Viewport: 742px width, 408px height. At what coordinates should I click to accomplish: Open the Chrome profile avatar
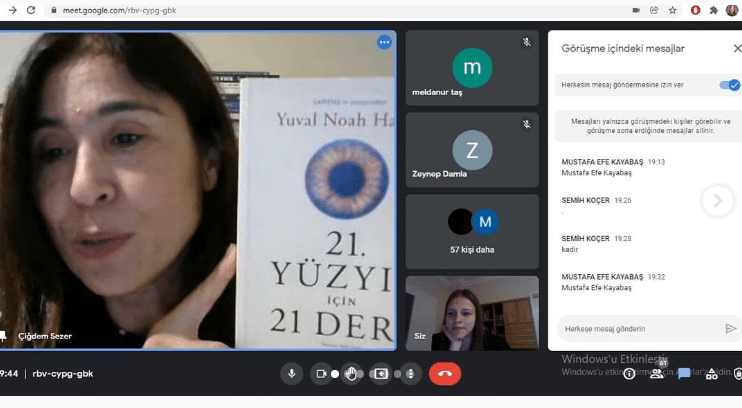[x=732, y=10]
